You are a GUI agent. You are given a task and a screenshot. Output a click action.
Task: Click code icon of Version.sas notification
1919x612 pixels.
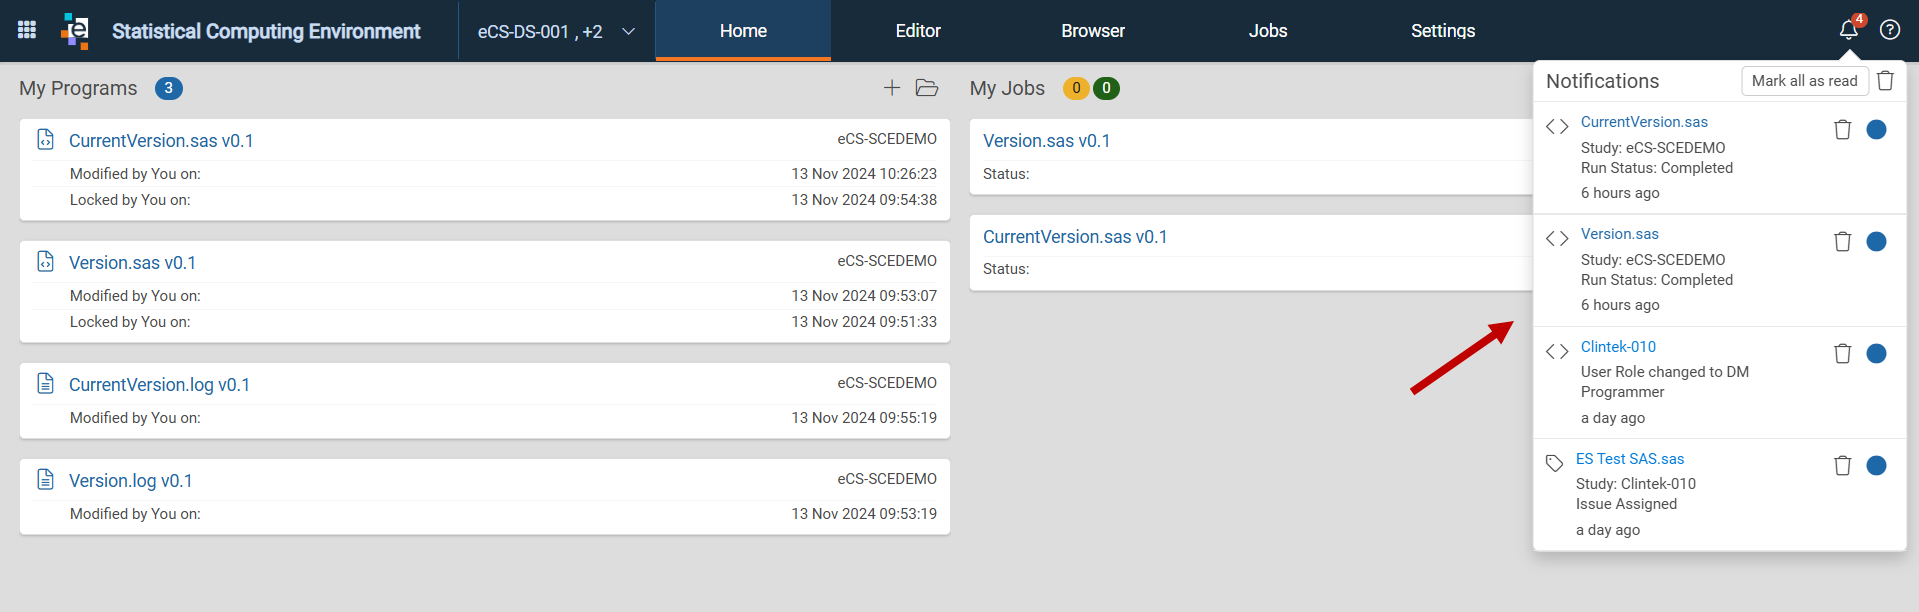(x=1557, y=239)
